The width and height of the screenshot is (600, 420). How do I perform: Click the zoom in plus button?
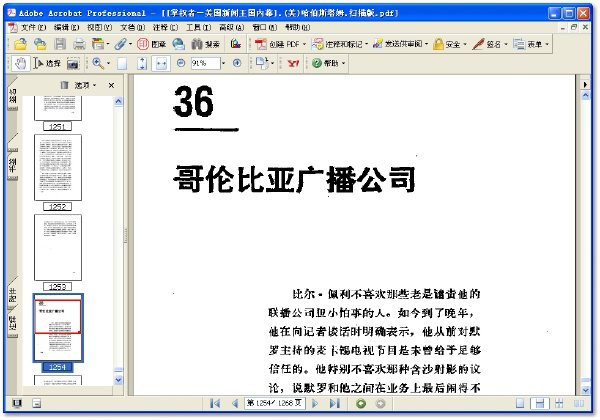click(237, 63)
